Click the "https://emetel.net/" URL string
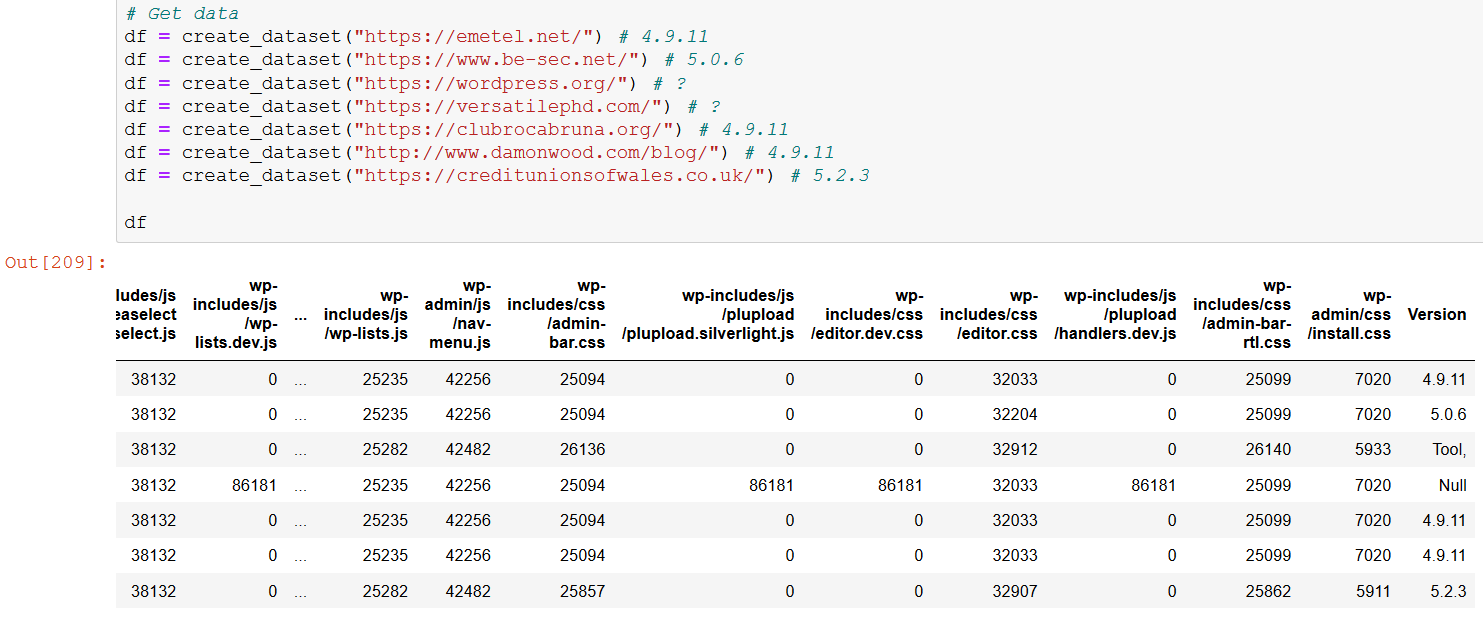Viewport: 1483px width, 627px height. (x=474, y=37)
